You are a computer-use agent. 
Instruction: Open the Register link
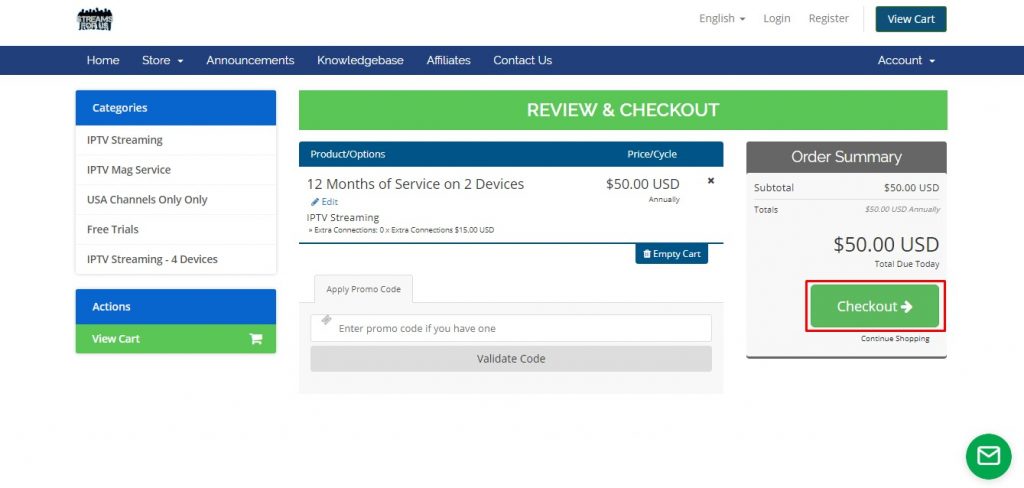(828, 19)
